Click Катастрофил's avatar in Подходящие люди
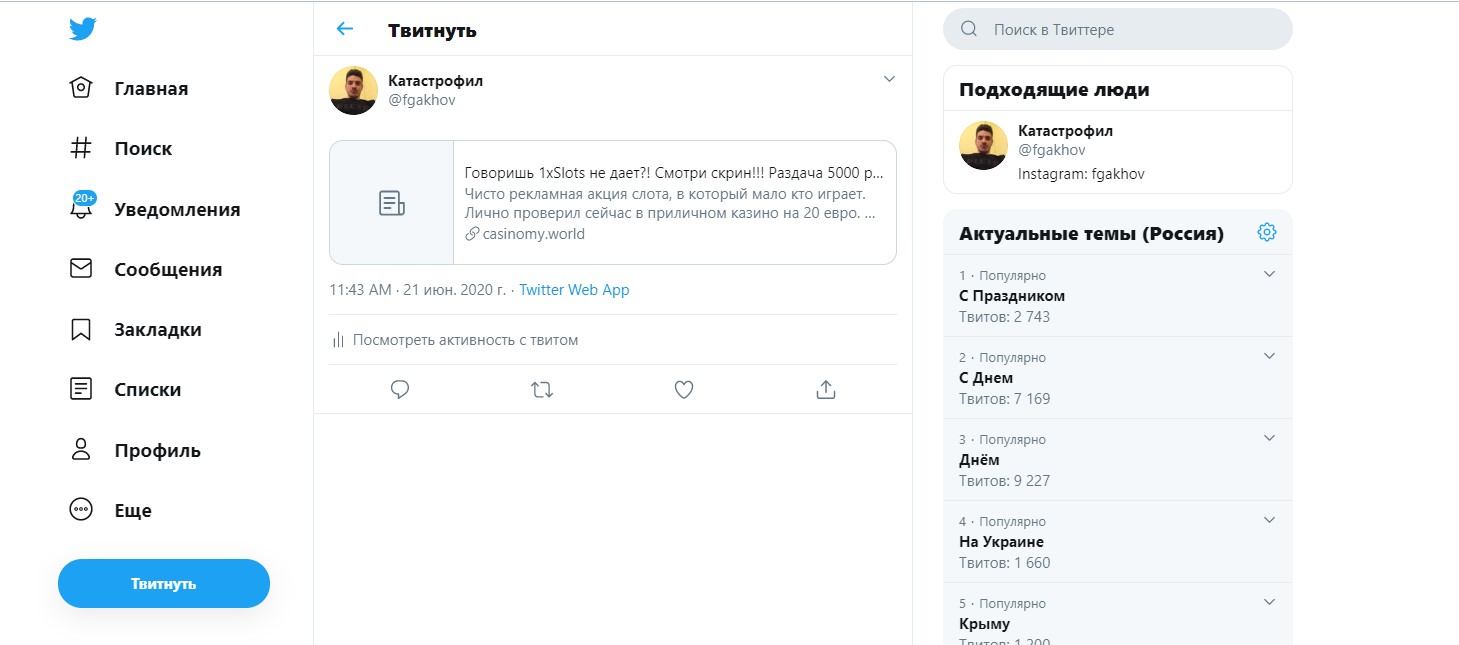This screenshot has height=645, width=1459. (983, 146)
